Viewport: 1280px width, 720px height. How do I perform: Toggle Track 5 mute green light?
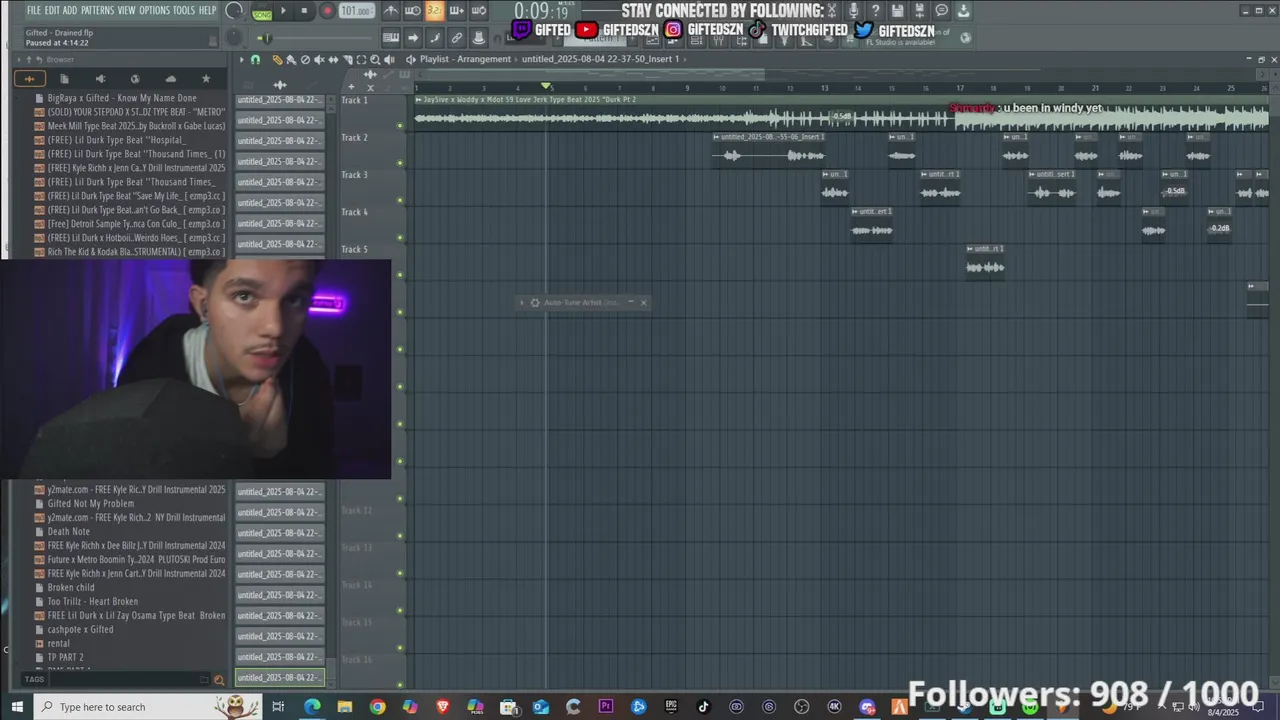pos(400,274)
